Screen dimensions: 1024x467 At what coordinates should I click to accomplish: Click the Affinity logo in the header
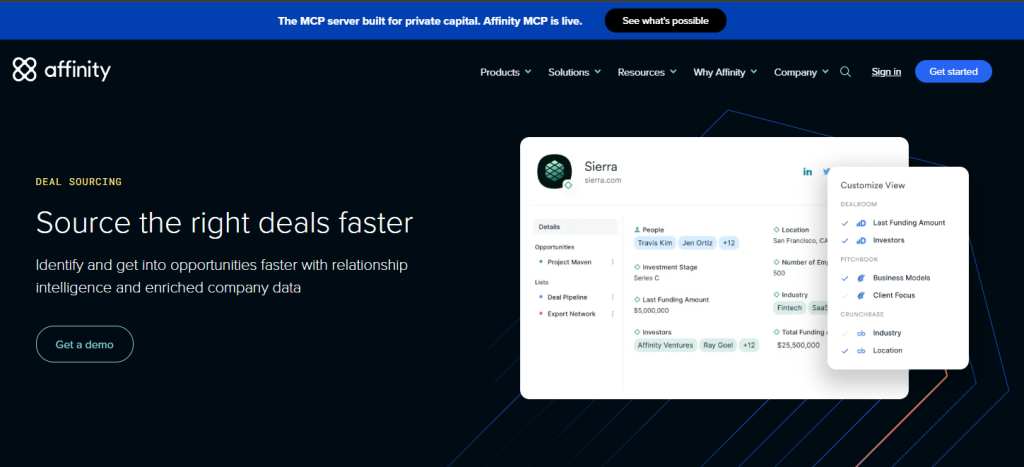tap(61, 70)
